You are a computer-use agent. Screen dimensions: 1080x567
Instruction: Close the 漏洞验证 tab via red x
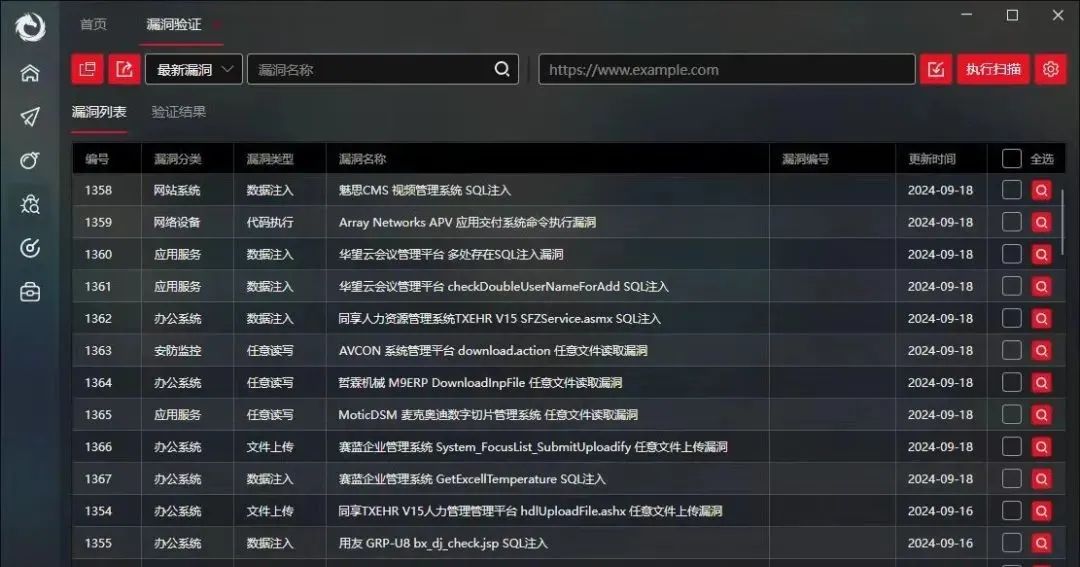point(216,25)
